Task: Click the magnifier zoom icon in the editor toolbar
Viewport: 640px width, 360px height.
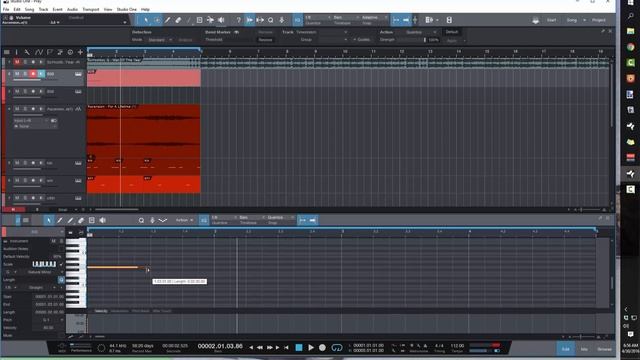Action: tap(141, 220)
